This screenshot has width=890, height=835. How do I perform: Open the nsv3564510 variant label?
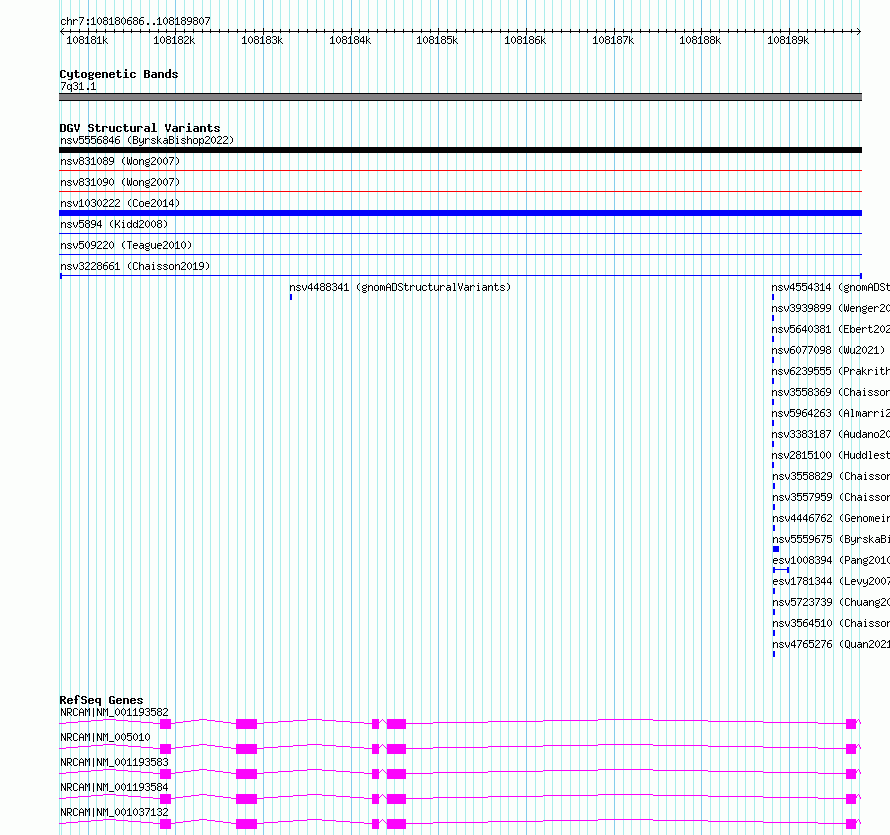pos(831,623)
